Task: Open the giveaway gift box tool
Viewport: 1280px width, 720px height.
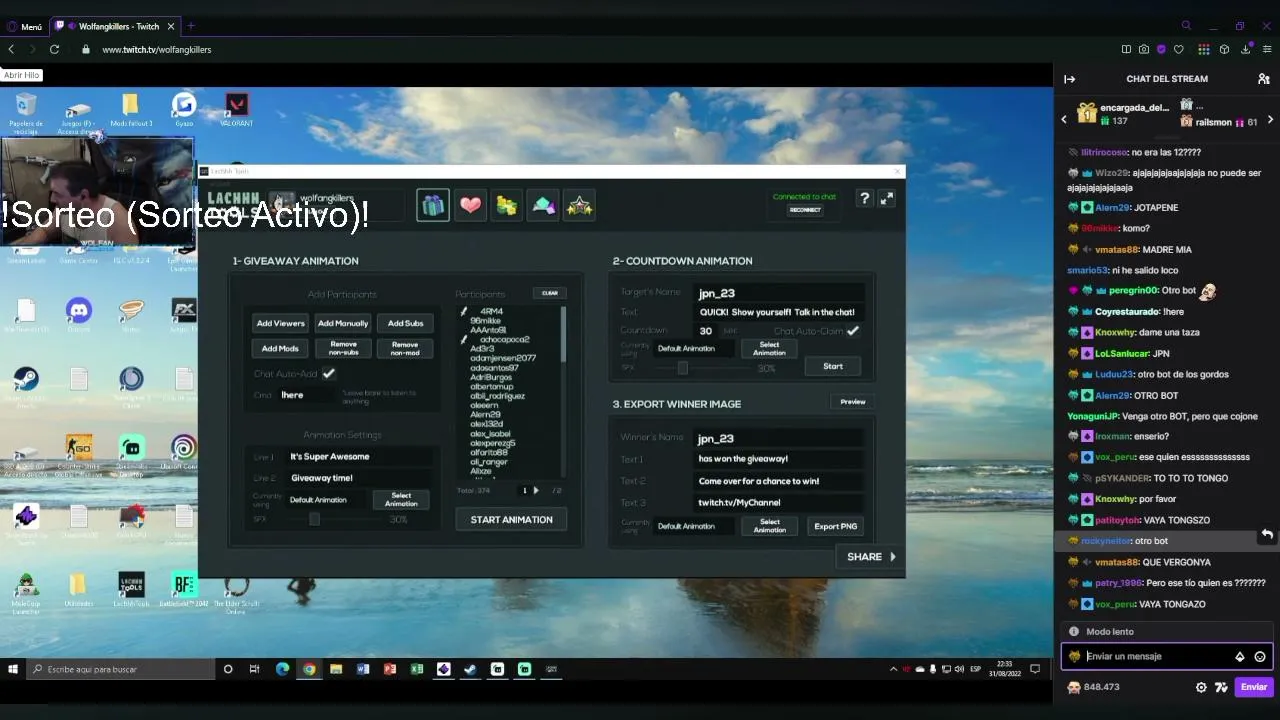Action: [432, 205]
